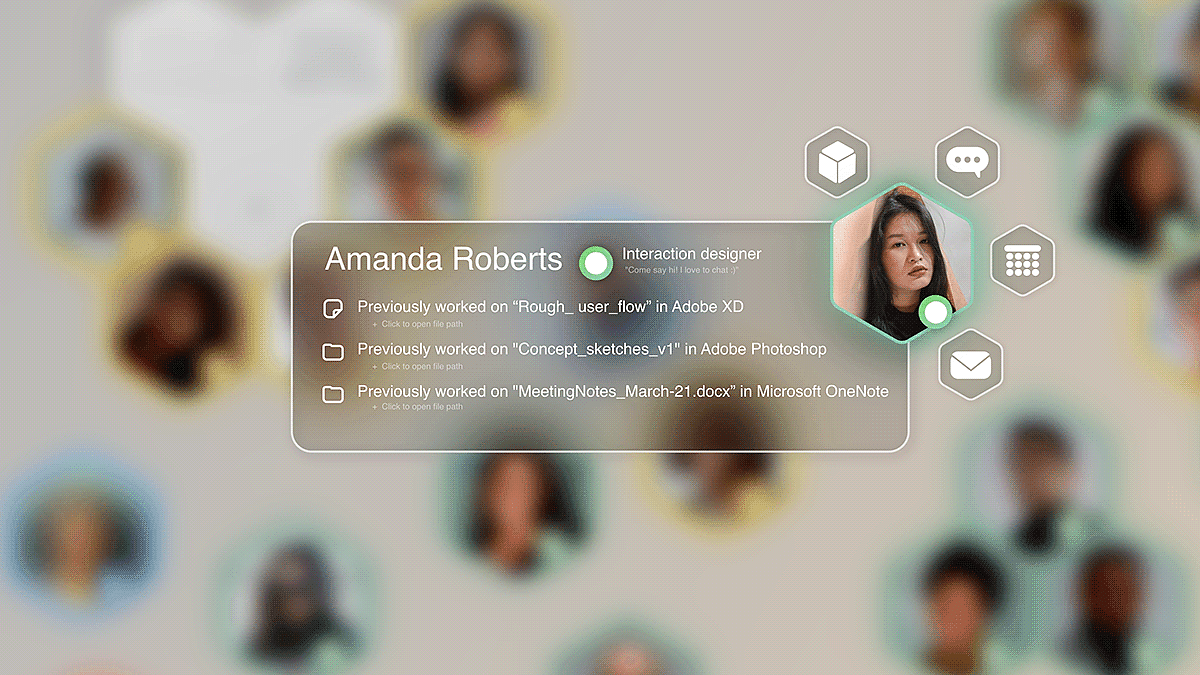Click the green status indicator beside Amanda Roberts

[x=596, y=263]
